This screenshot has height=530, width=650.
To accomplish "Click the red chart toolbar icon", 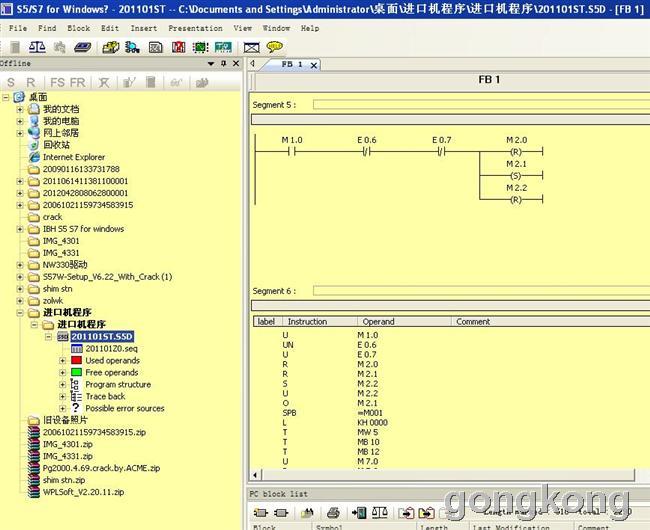I will 178,47.
